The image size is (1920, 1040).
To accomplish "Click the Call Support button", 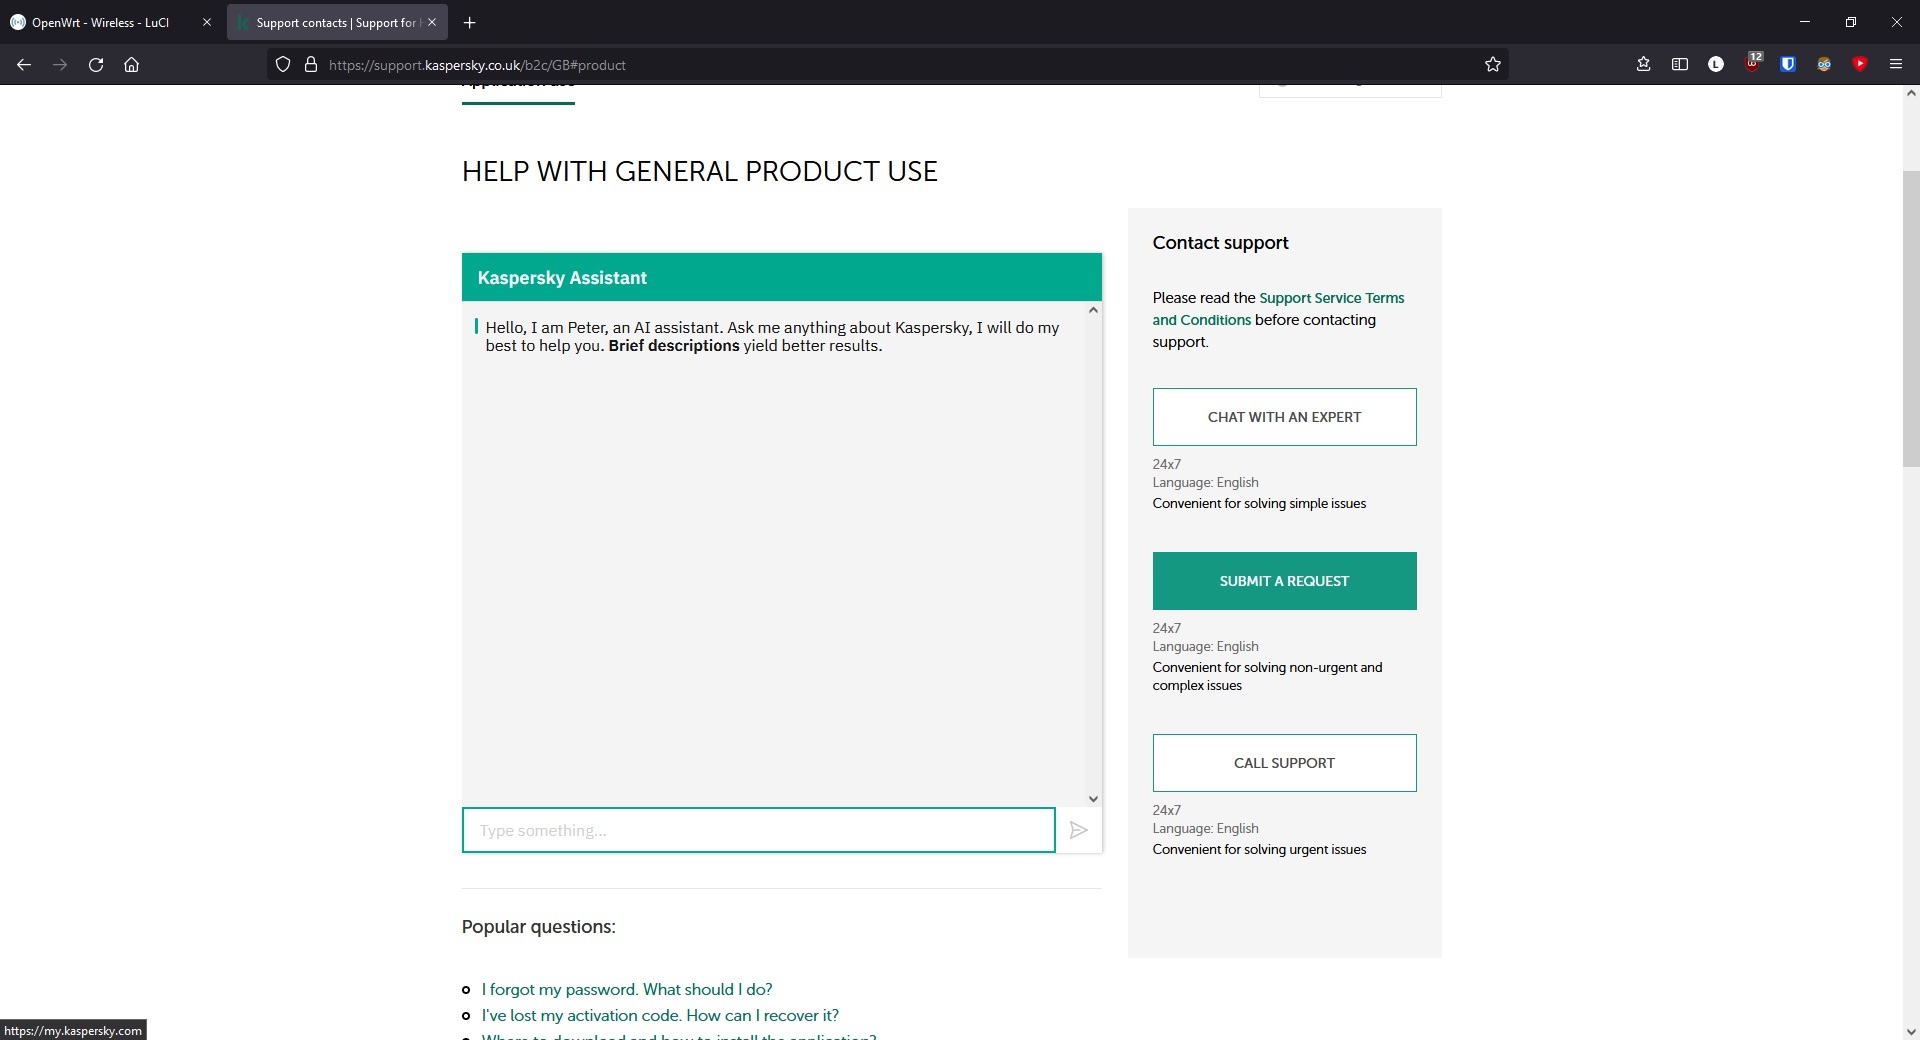I will coord(1284,763).
